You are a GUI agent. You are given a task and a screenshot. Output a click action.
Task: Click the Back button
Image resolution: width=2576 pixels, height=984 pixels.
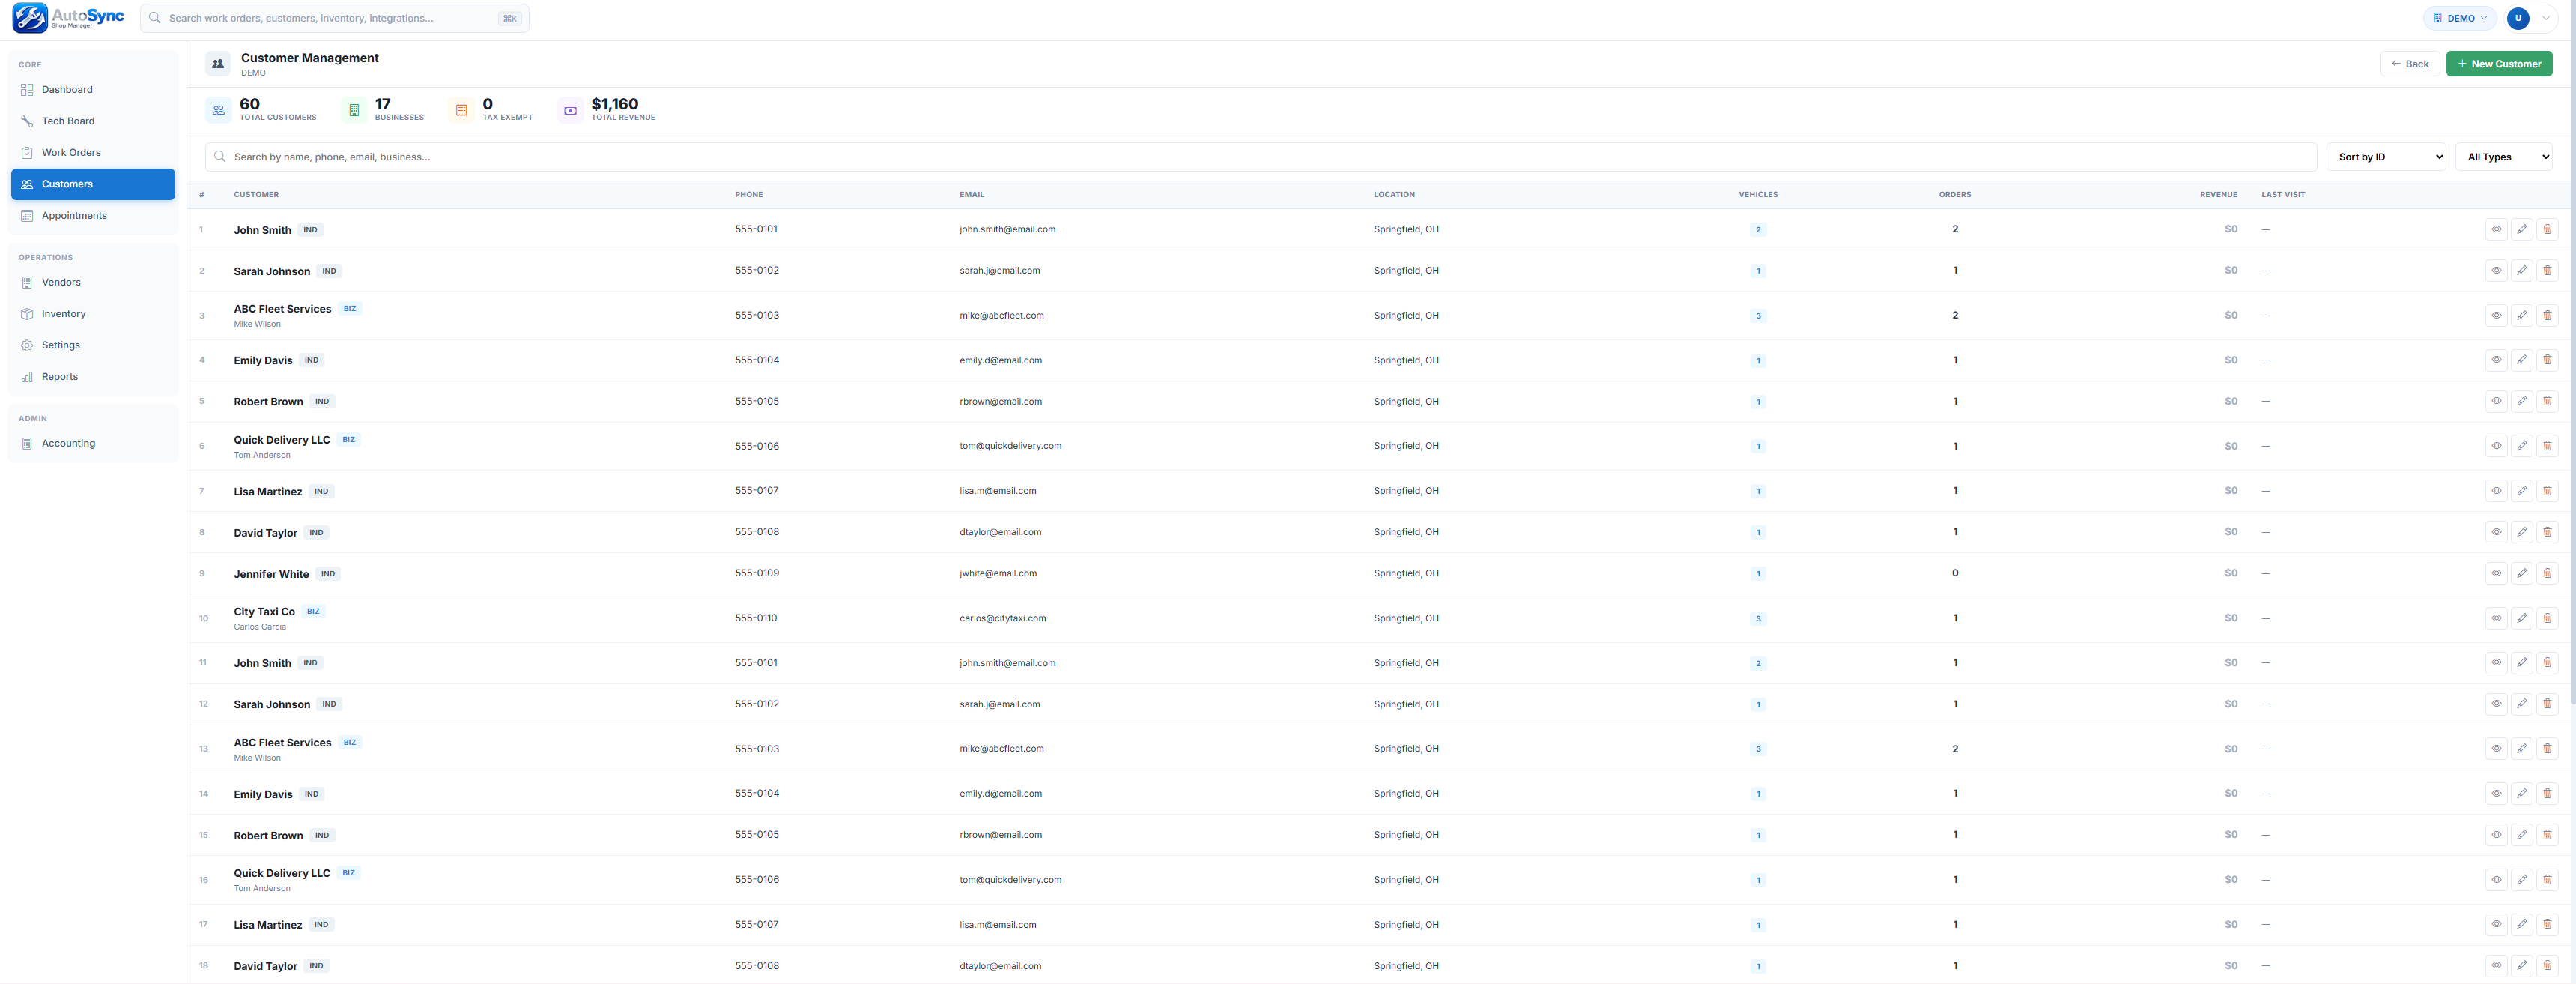click(2410, 63)
